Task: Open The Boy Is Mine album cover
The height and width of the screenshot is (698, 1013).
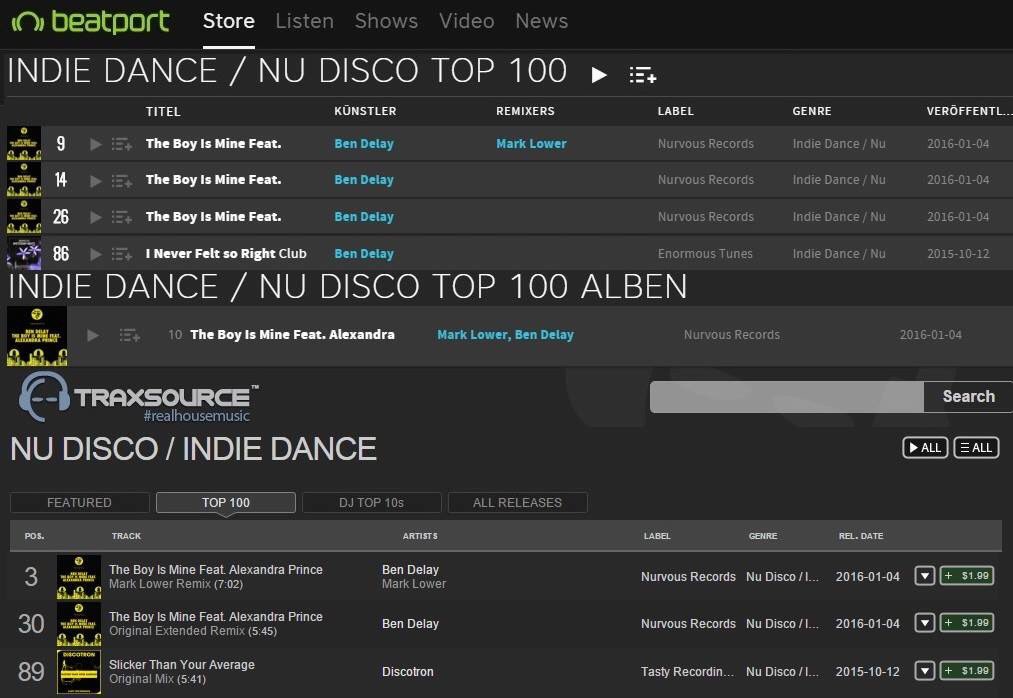Action: (x=37, y=336)
